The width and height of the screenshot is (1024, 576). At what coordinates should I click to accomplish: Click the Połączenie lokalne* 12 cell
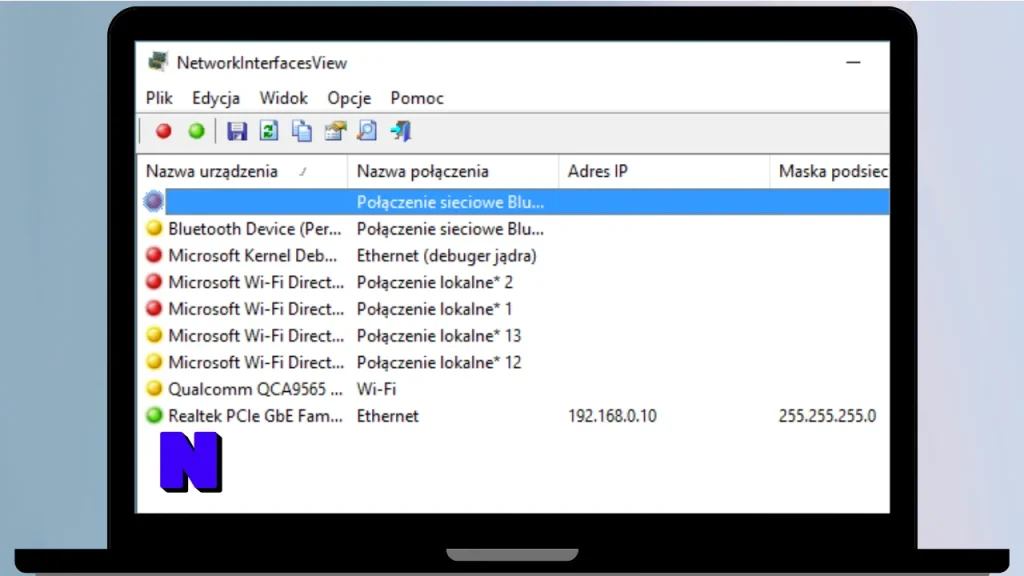pos(439,362)
